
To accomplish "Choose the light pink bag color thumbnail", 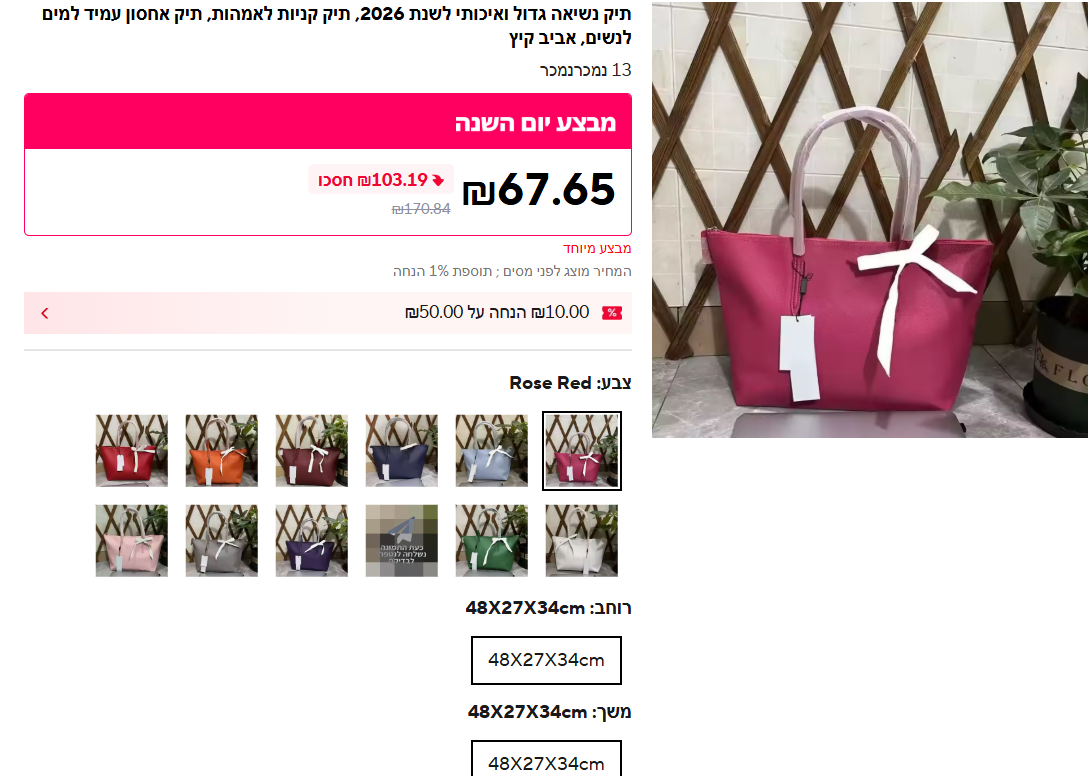I will click(x=132, y=541).
